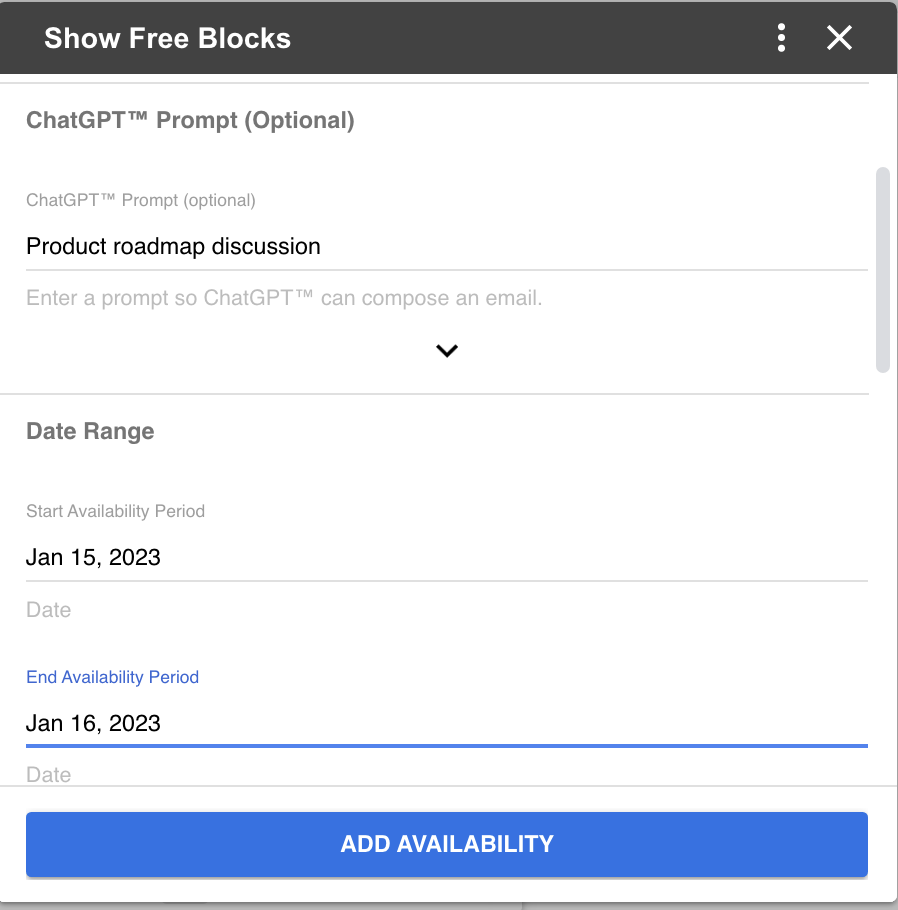Screen dimensions: 898x910
Task: Close the Show Free Blocks dialog
Action: pyautogui.click(x=839, y=38)
